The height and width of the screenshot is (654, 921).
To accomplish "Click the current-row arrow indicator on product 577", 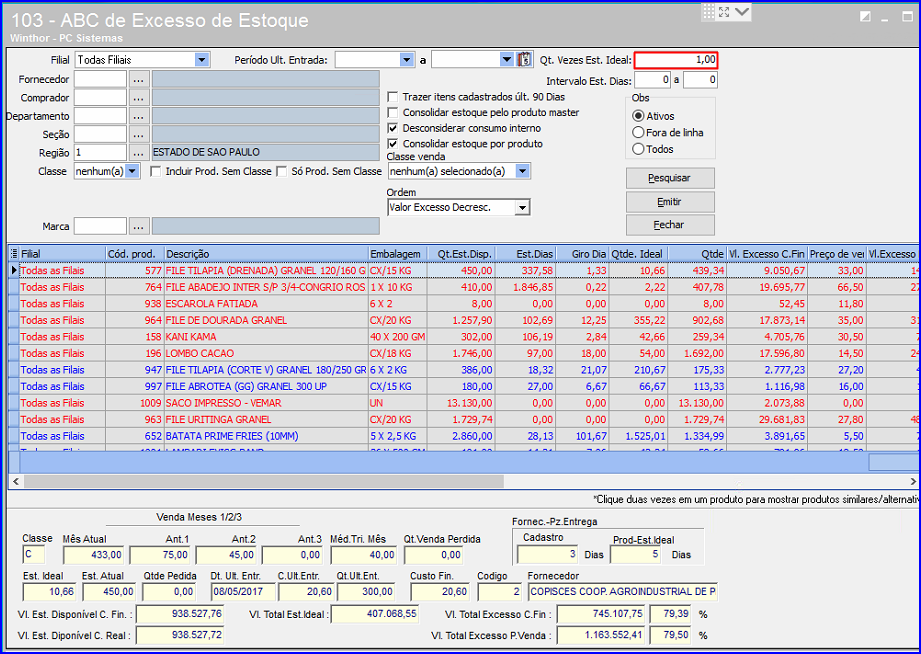I will click(x=14, y=270).
